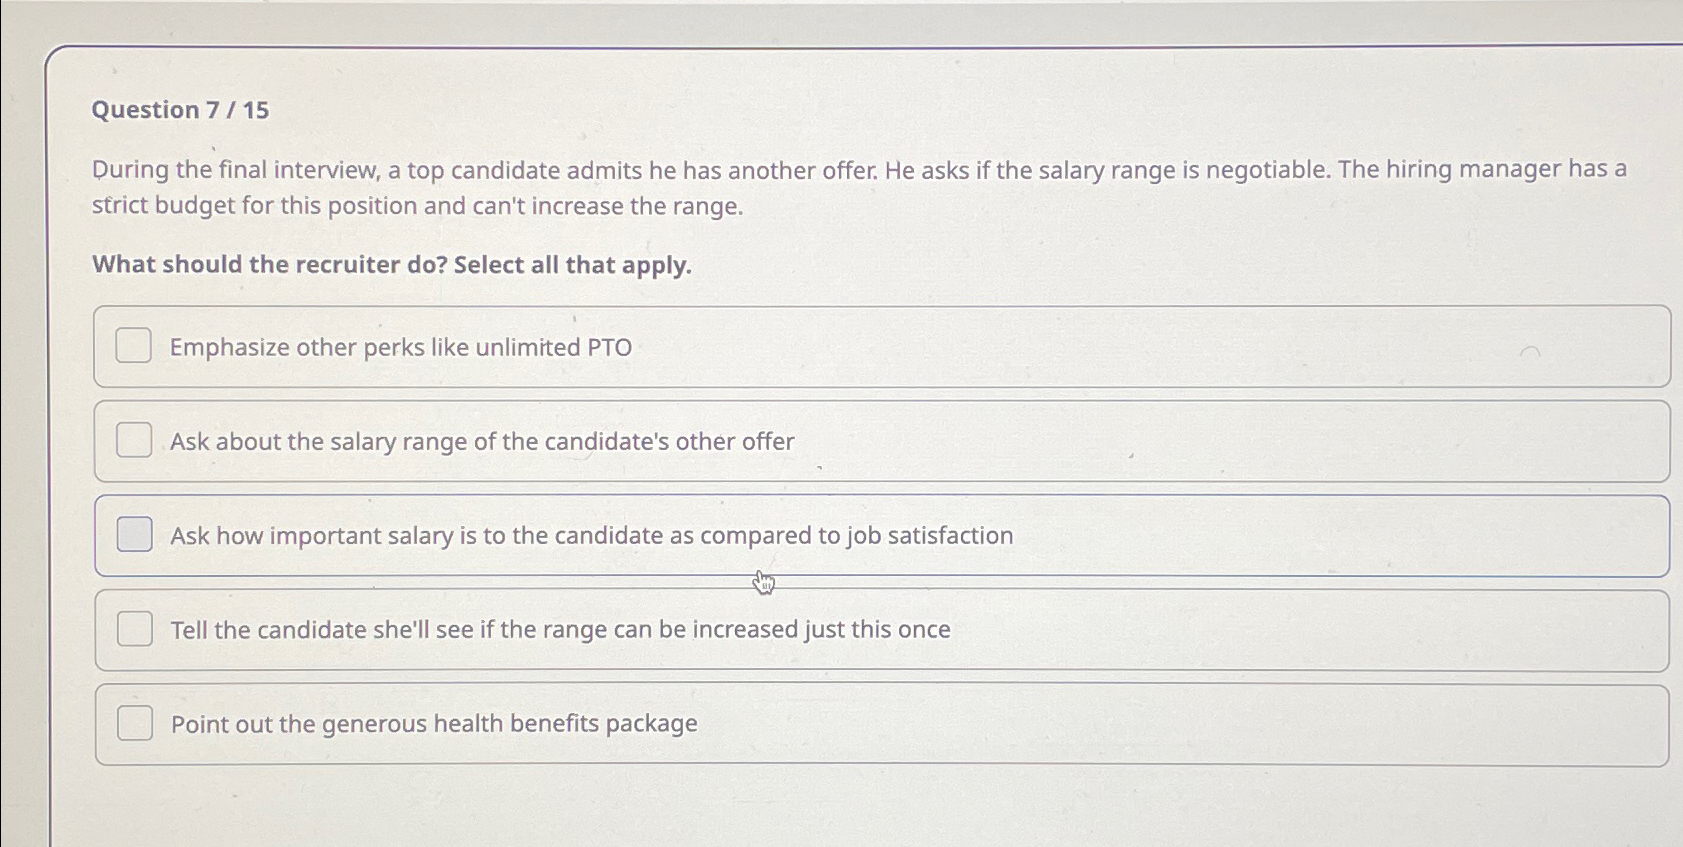
Task: Click the bold 'Select all that apply' instruction
Action: tap(390, 264)
